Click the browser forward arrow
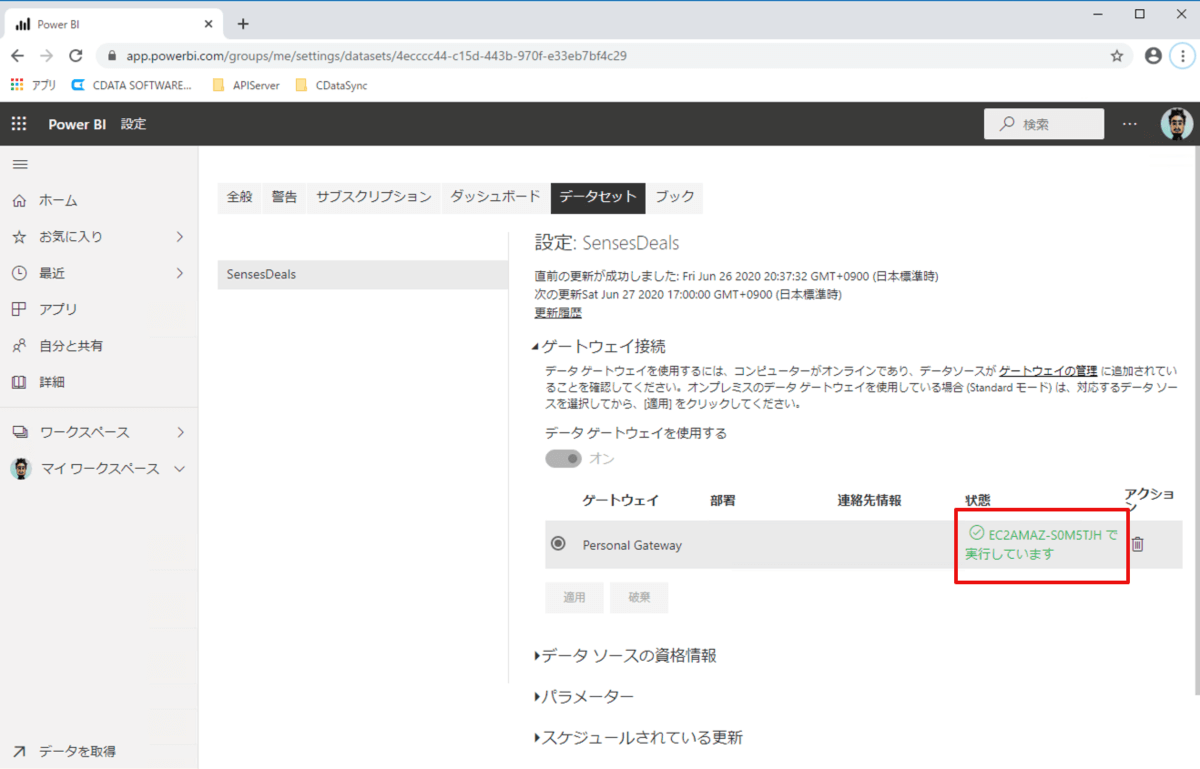The width and height of the screenshot is (1200, 769). pyautogui.click(x=46, y=56)
